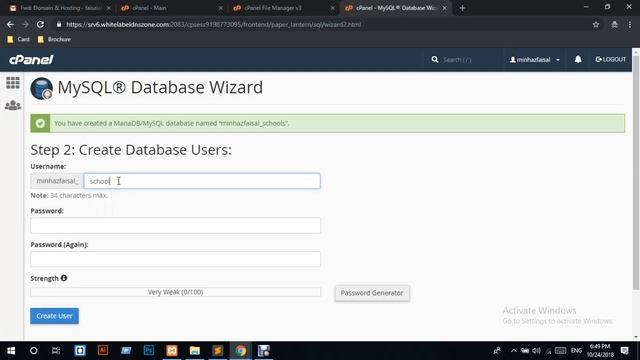Click the Create User button

click(x=54, y=316)
